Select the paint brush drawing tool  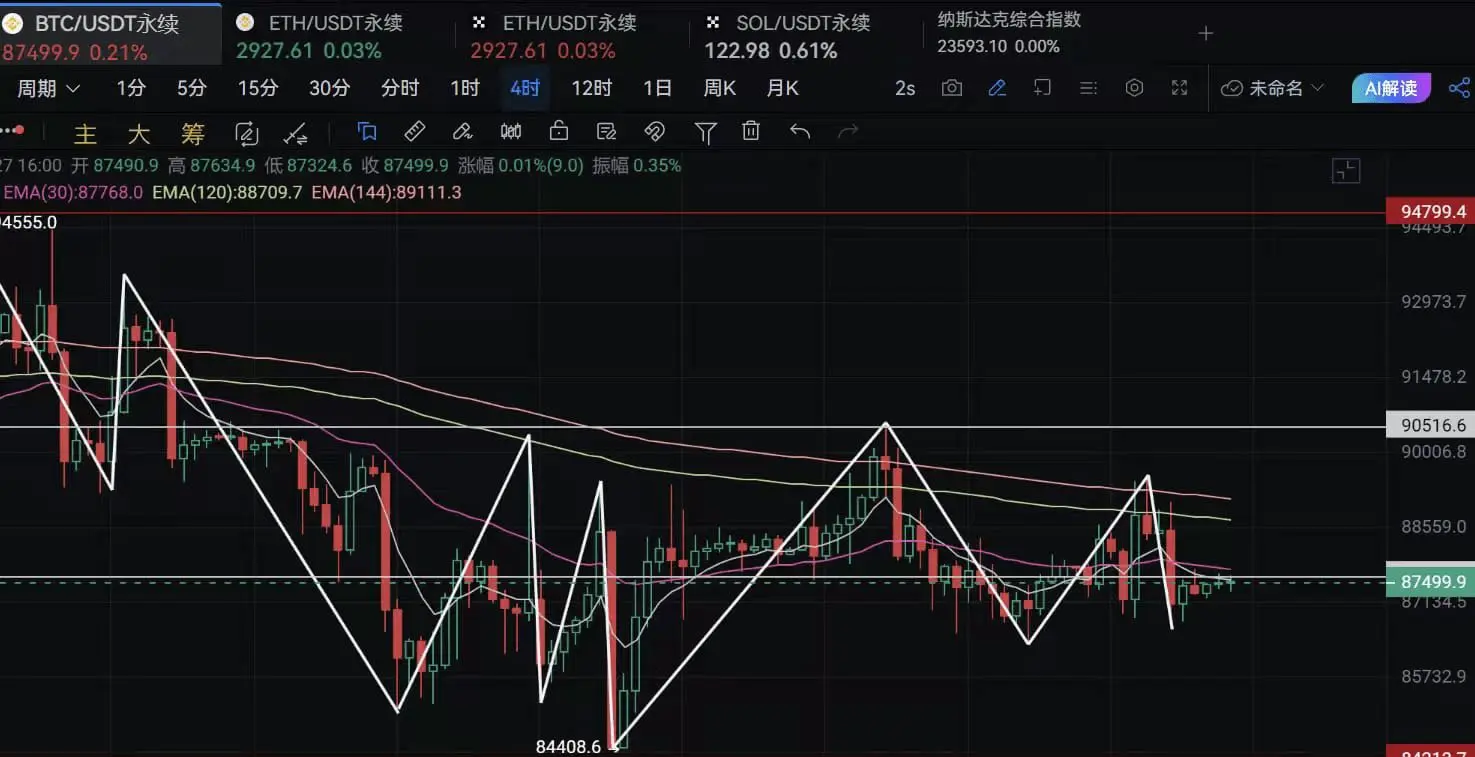(462, 131)
